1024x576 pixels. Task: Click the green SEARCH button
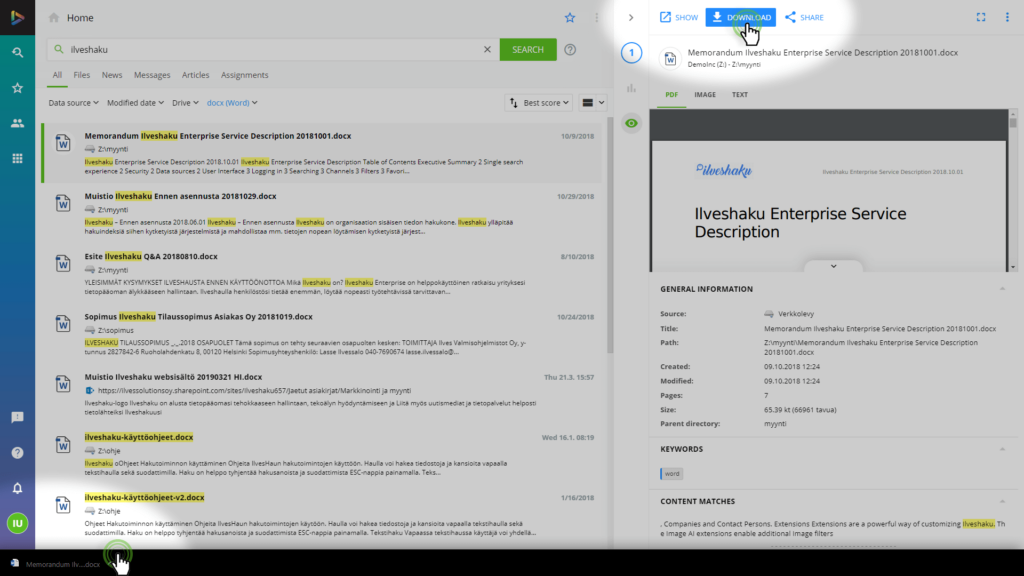tap(528, 50)
